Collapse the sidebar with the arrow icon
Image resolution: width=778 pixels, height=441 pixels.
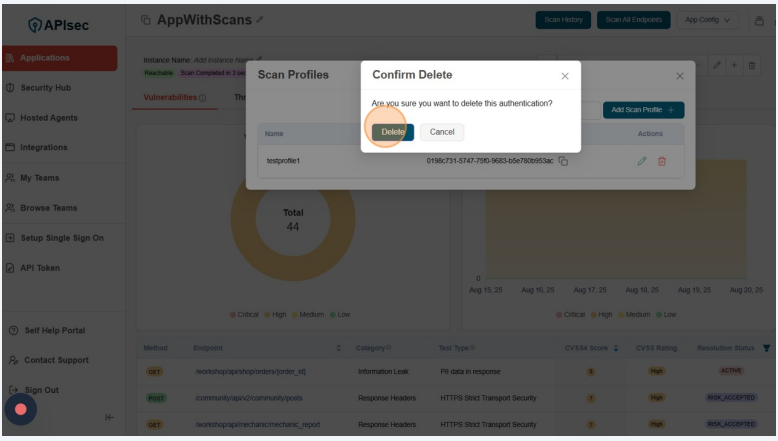click(x=109, y=417)
